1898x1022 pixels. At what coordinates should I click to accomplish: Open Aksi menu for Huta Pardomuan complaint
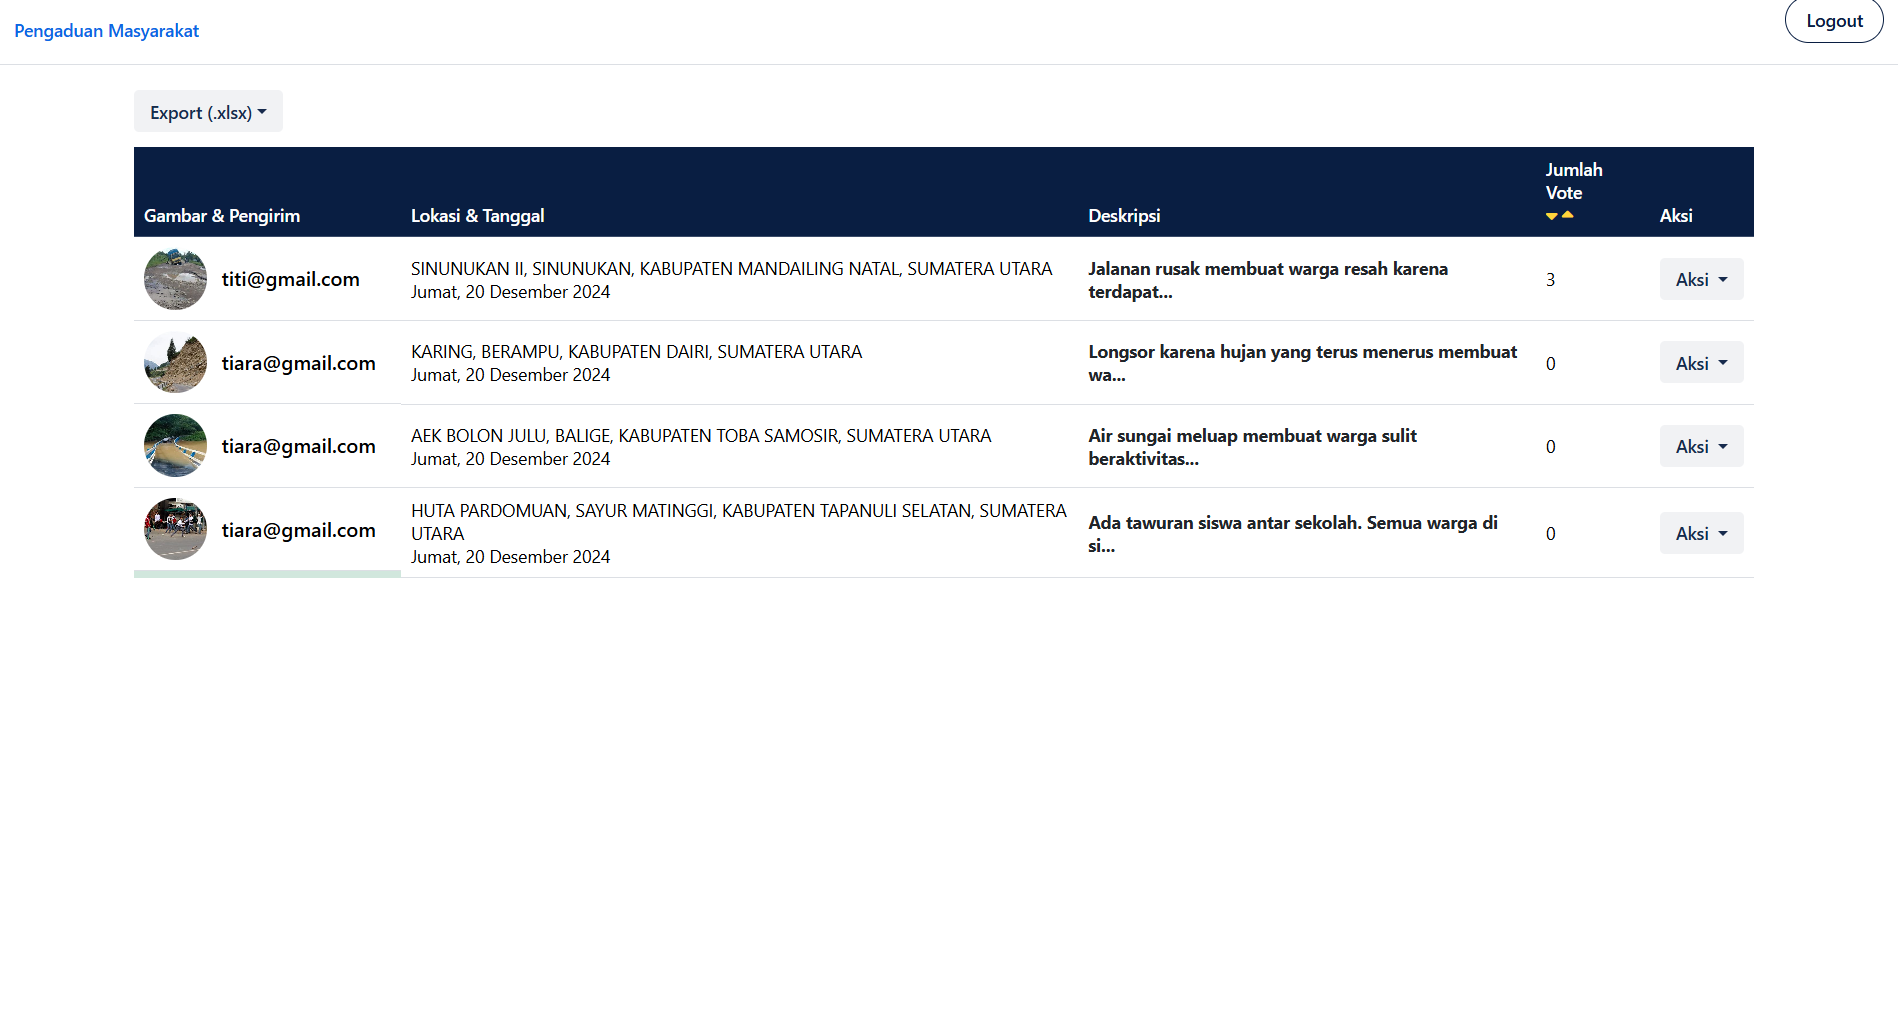[x=1700, y=534]
